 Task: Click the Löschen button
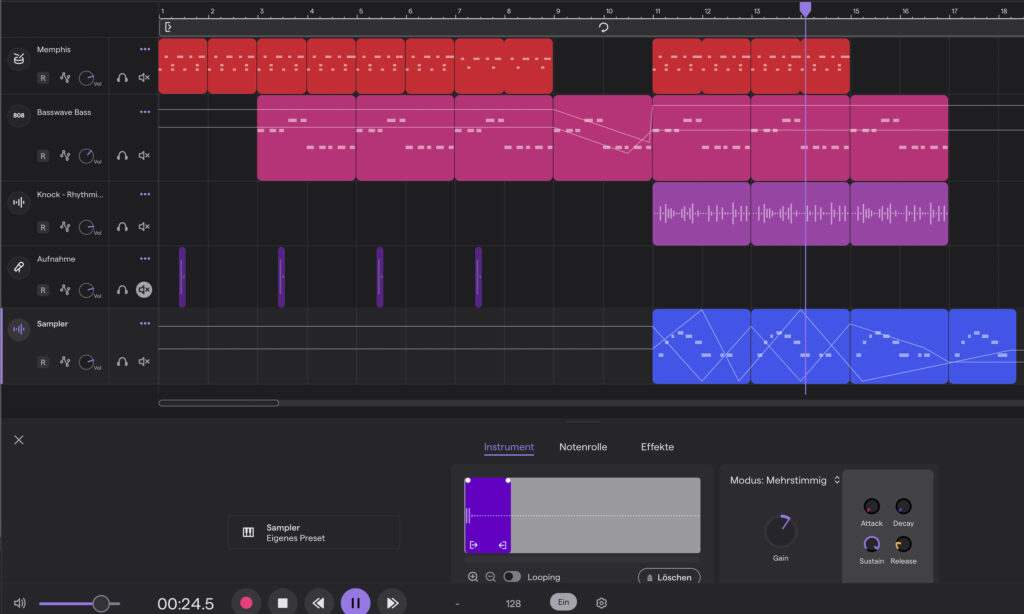coord(669,577)
